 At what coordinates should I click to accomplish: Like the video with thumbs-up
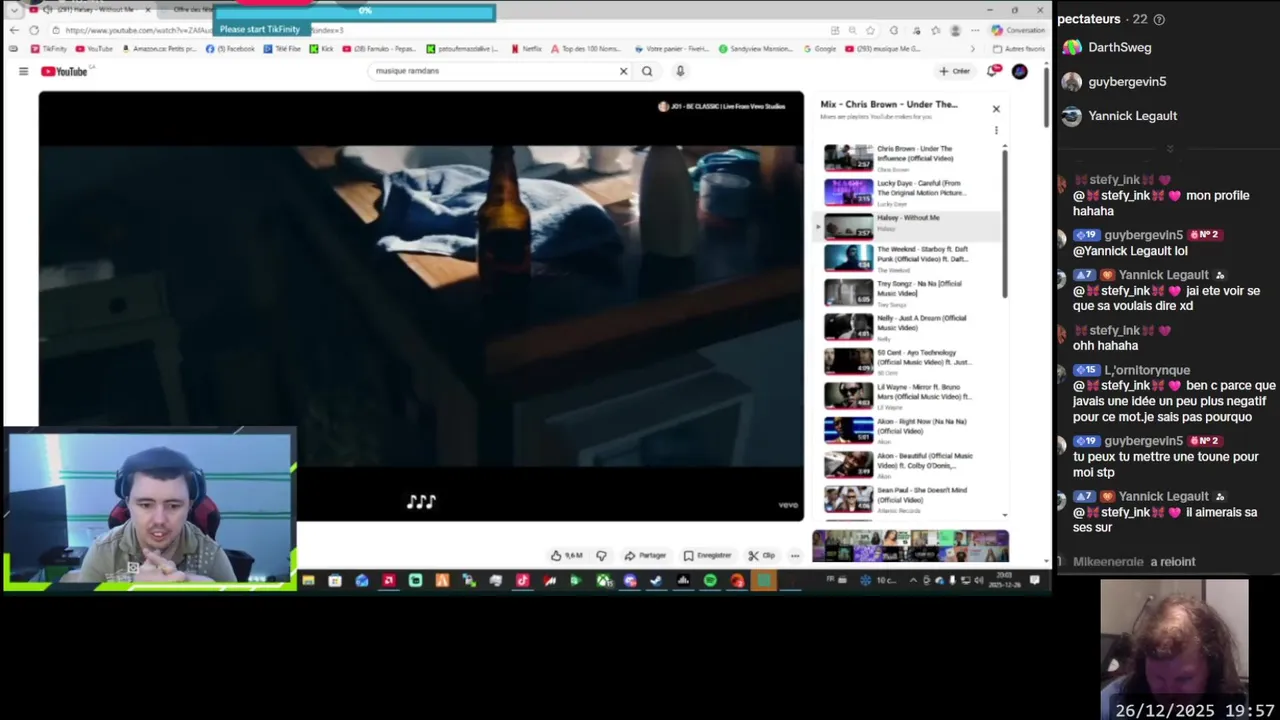(567, 555)
